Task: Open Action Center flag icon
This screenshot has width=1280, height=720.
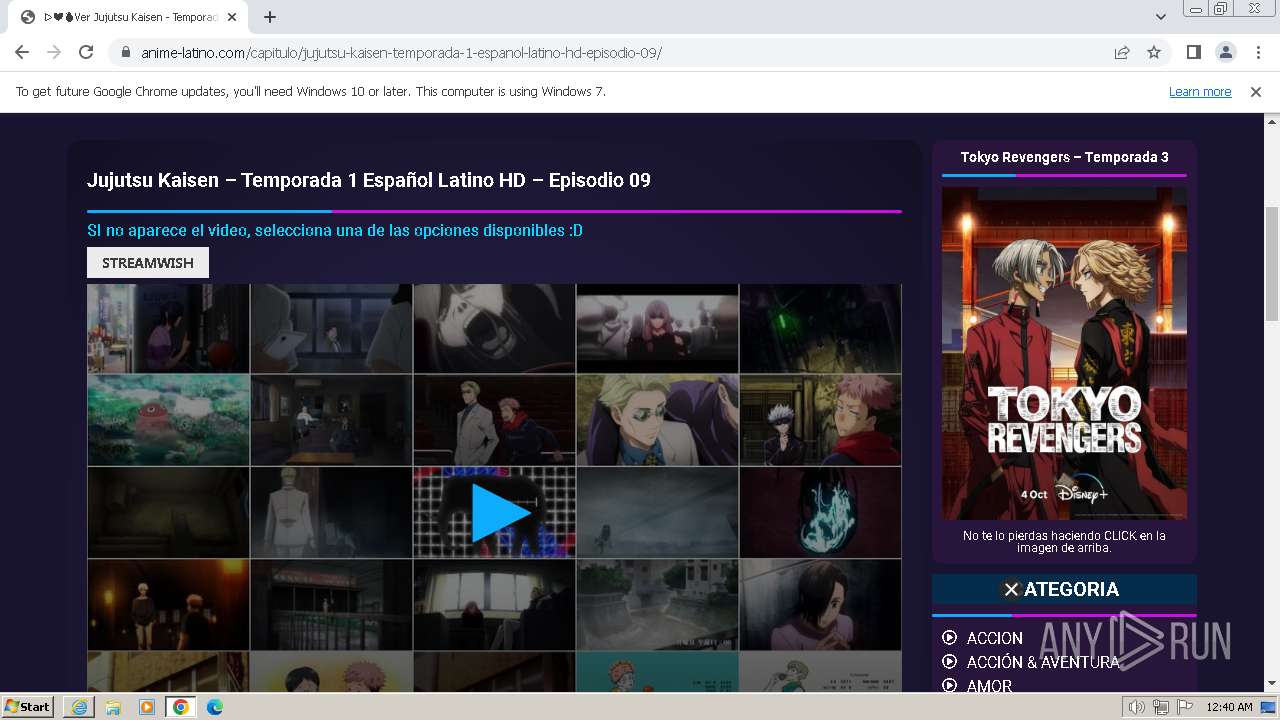Action: point(1185,707)
